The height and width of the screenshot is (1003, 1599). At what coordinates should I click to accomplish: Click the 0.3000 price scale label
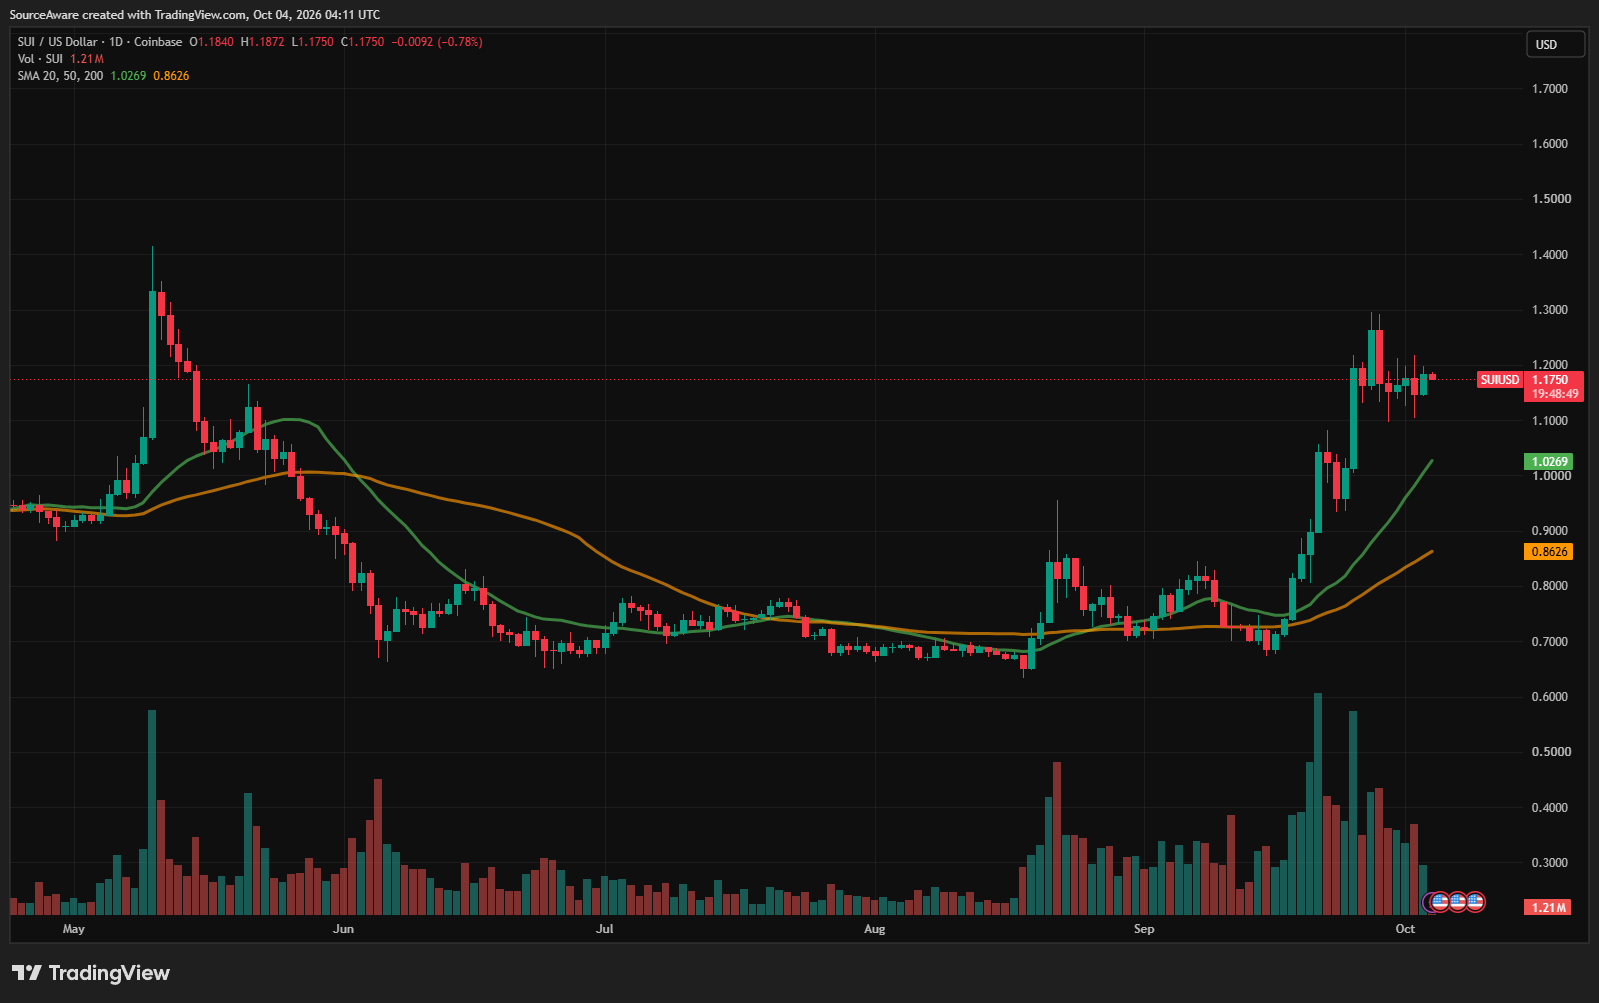[1550, 863]
